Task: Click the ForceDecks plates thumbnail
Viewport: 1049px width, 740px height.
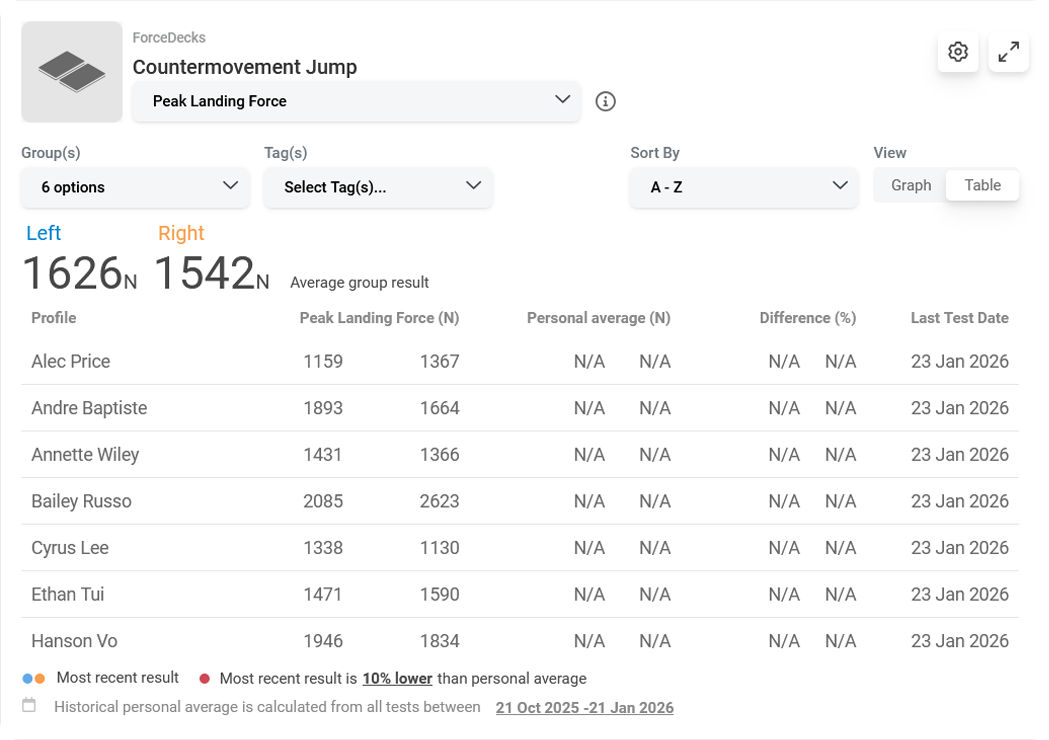Action: pyautogui.click(x=72, y=72)
